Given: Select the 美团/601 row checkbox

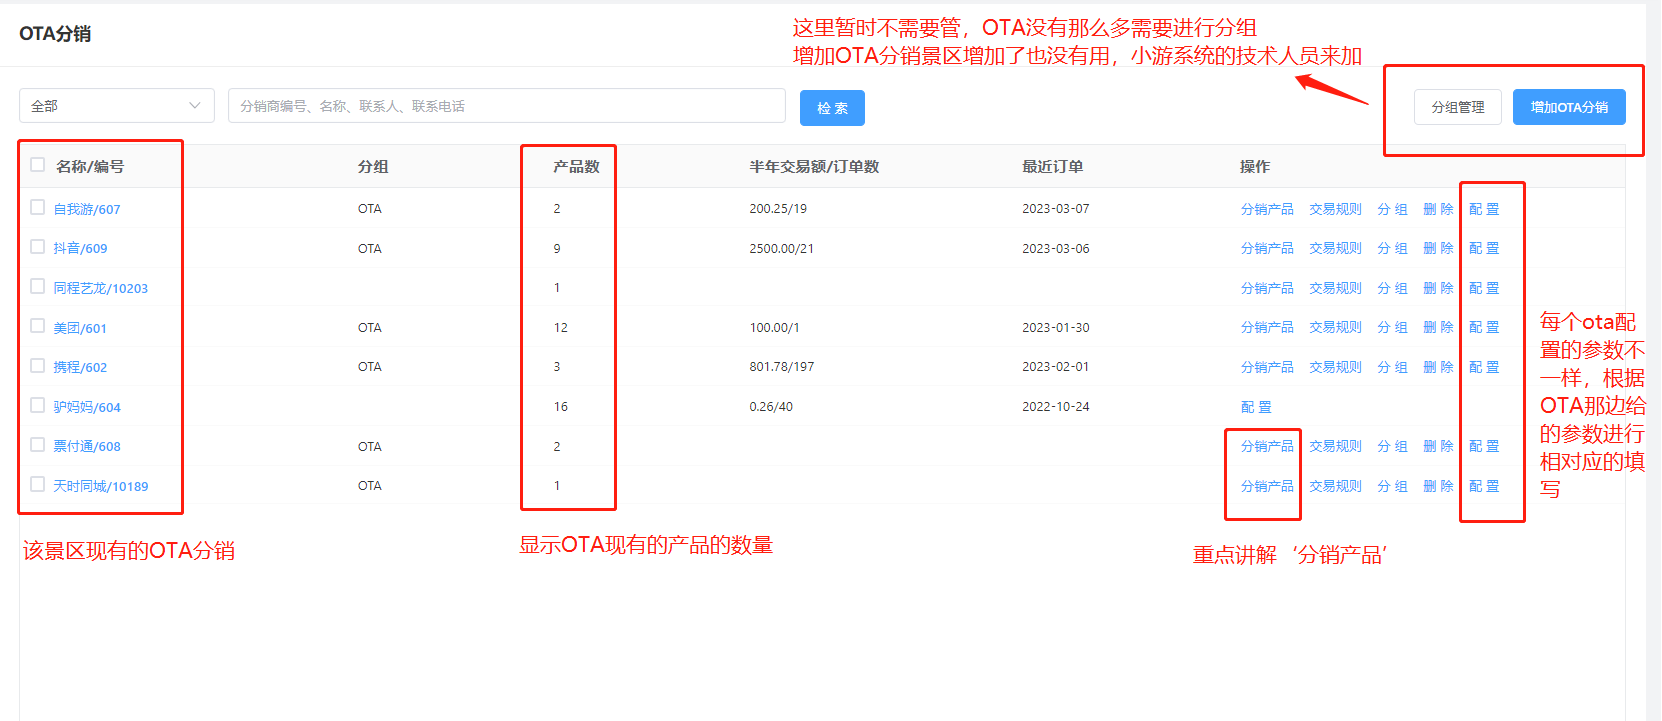Looking at the screenshot, I should (38, 326).
